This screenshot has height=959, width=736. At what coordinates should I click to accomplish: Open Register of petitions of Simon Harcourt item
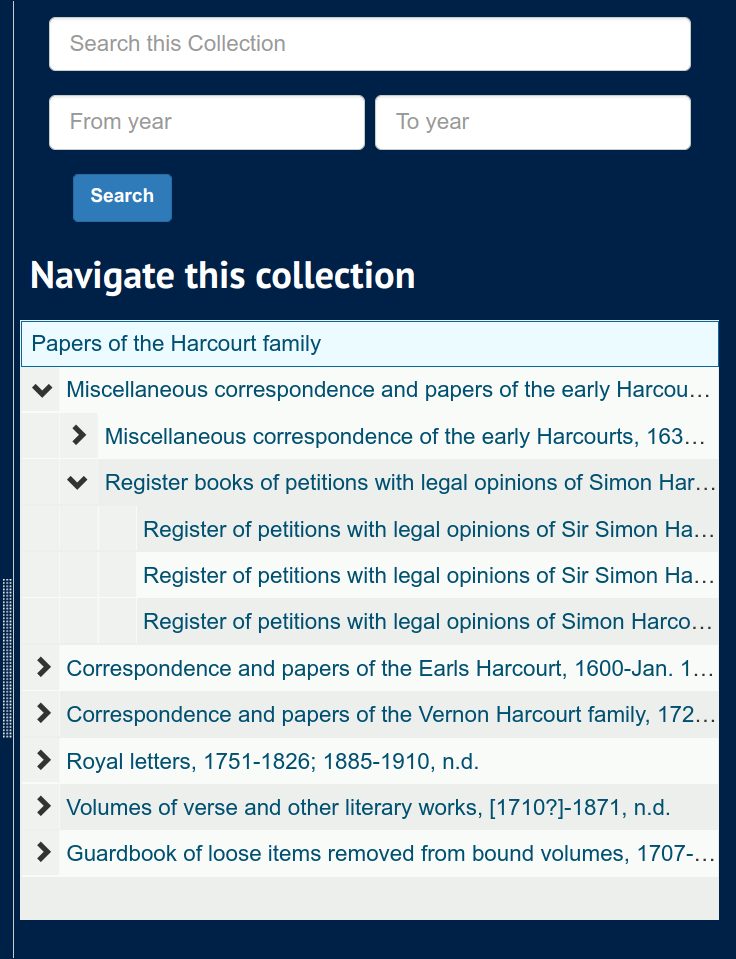pos(428,622)
